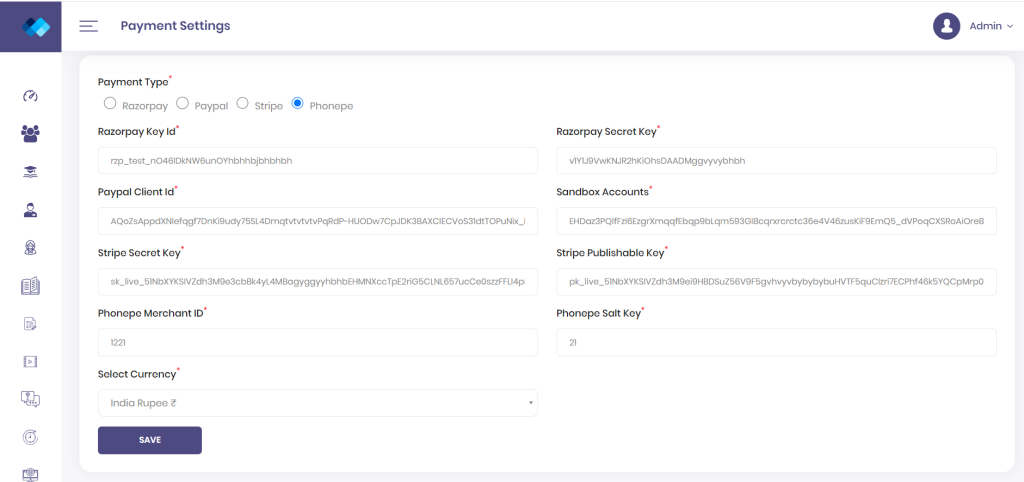Open the video play icon in the sidebar
The height and width of the screenshot is (482, 1024).
pyautogui.click(x=31, y=361)
